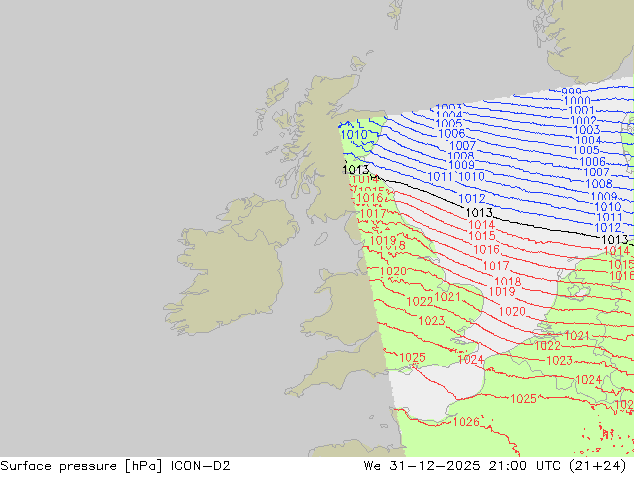Select the blue 1010 label over eastern Scotland
Viewport: 634px width, 490px height.
click(354, 135)
